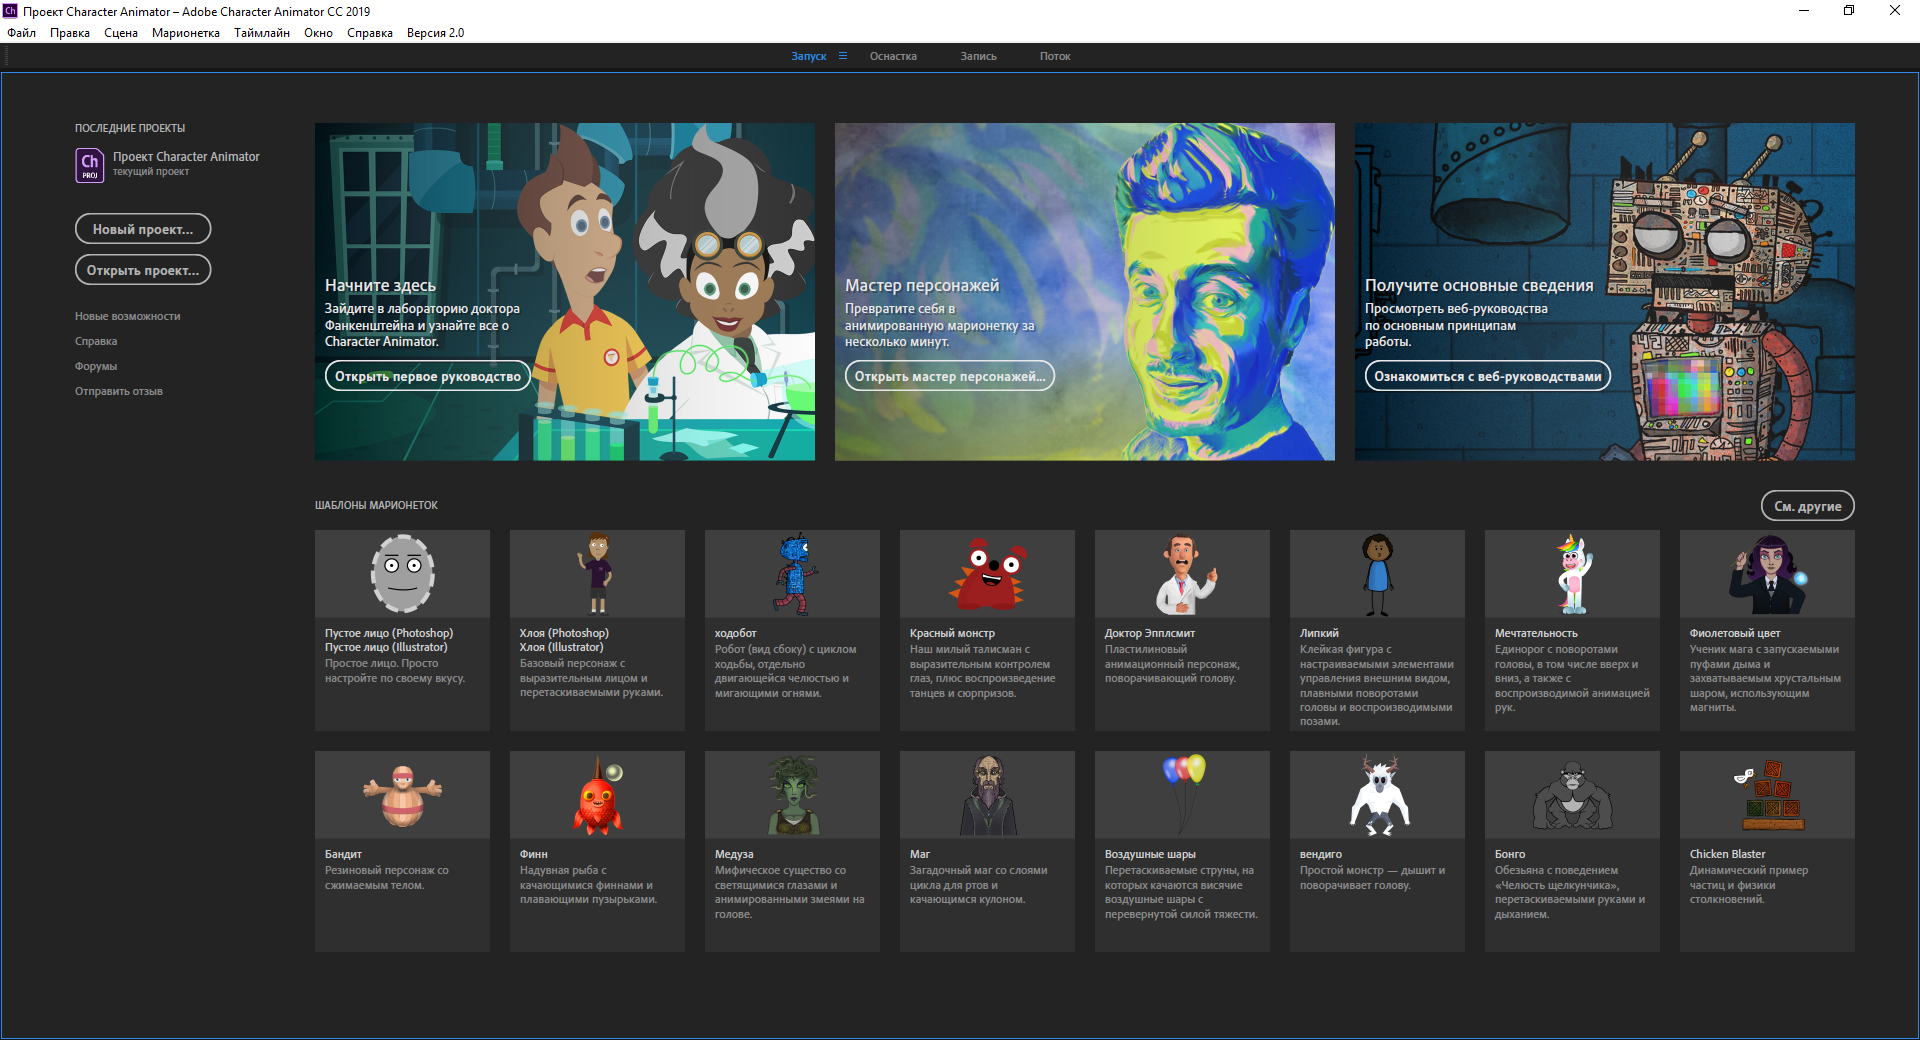
Task: Open the Таймлайн menu
Action: 262,33
